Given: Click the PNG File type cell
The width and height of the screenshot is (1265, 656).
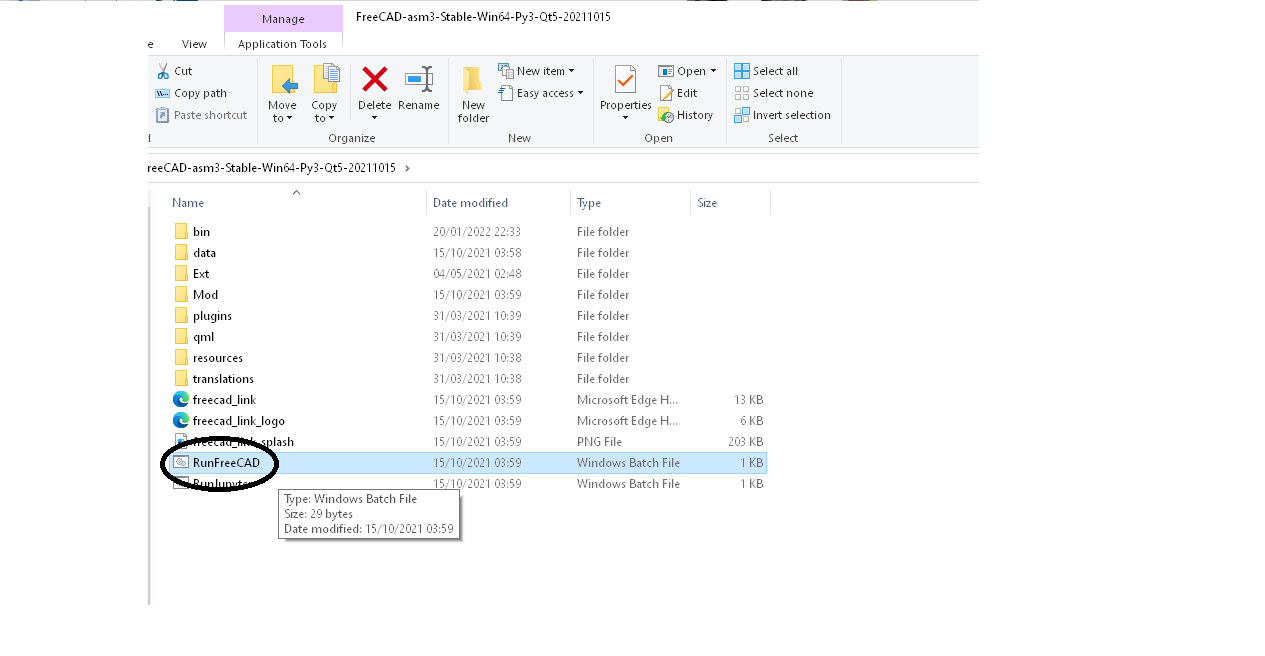Looking at the screenshot, I should [599, 442].
